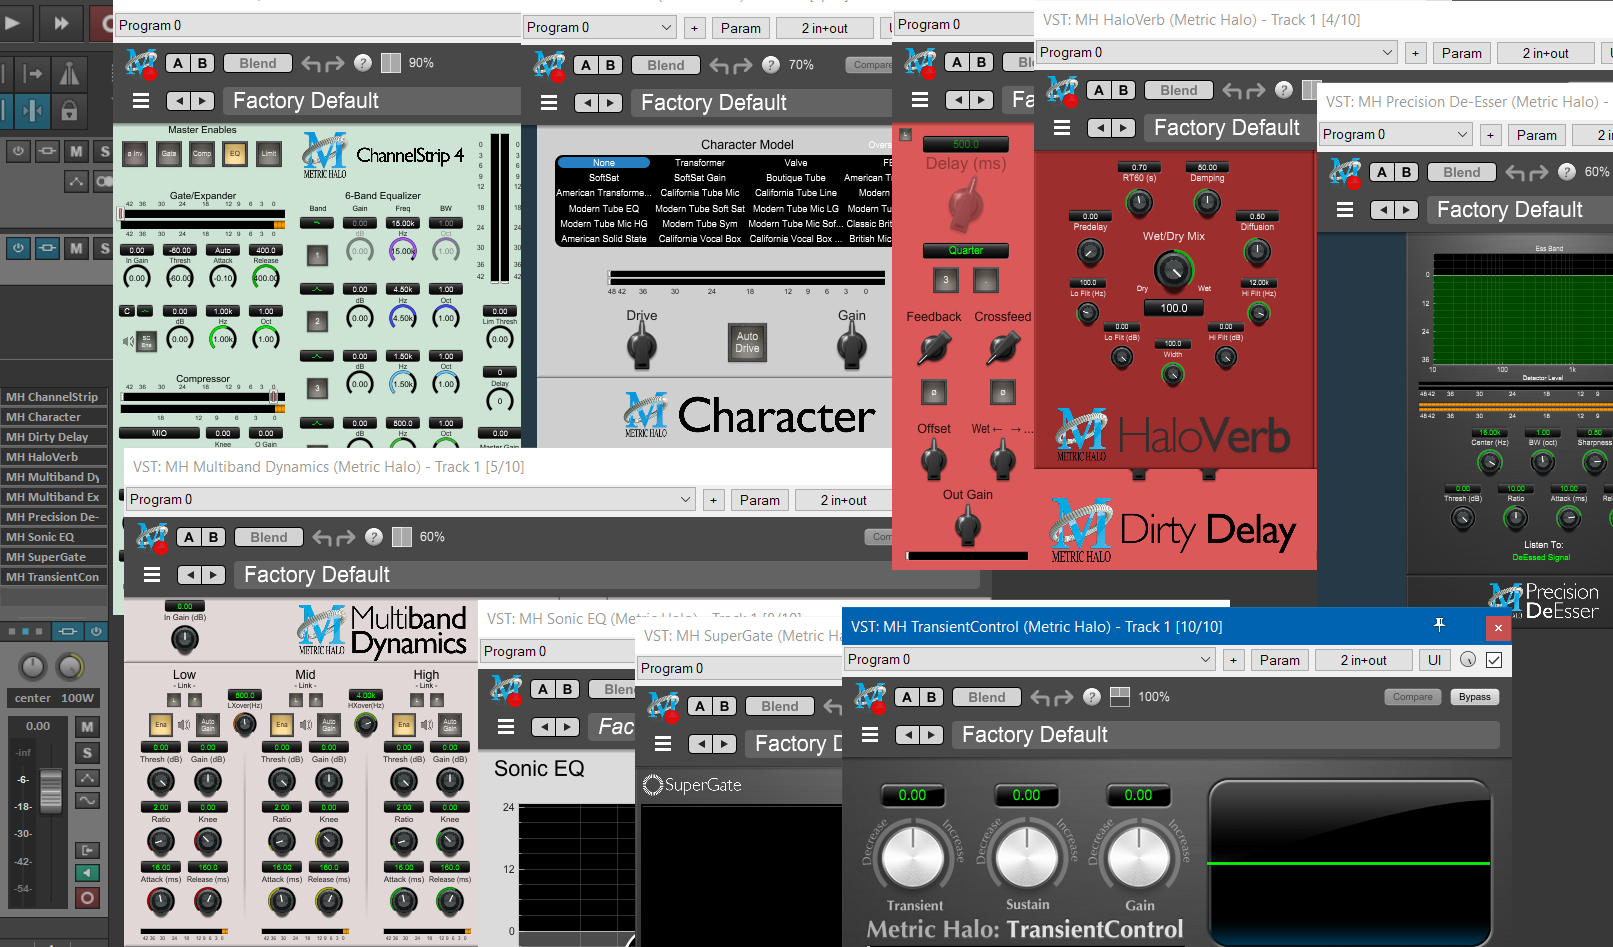Pin the TransientControl window on top
The width and height of the screenshot is (1613, 947).
coord(1440,625)
